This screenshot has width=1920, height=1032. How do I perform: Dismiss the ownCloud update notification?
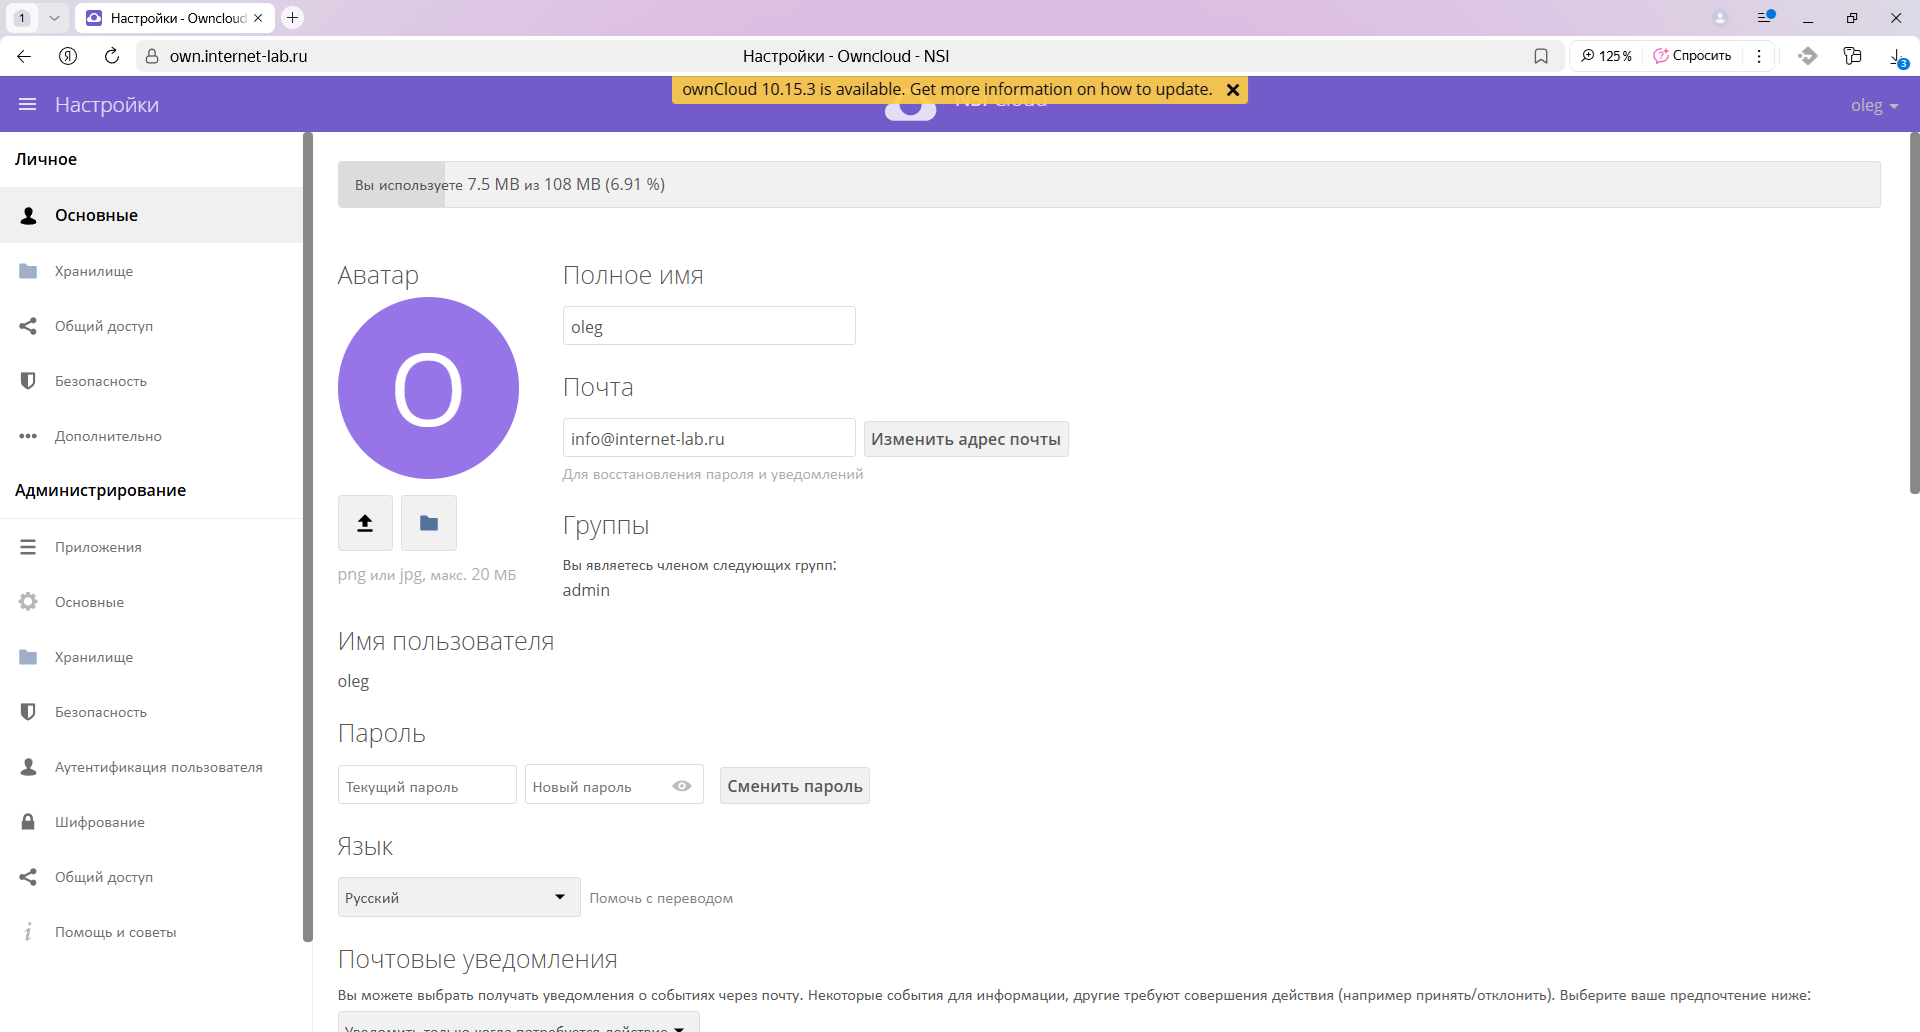click(x=1233, y=90)
